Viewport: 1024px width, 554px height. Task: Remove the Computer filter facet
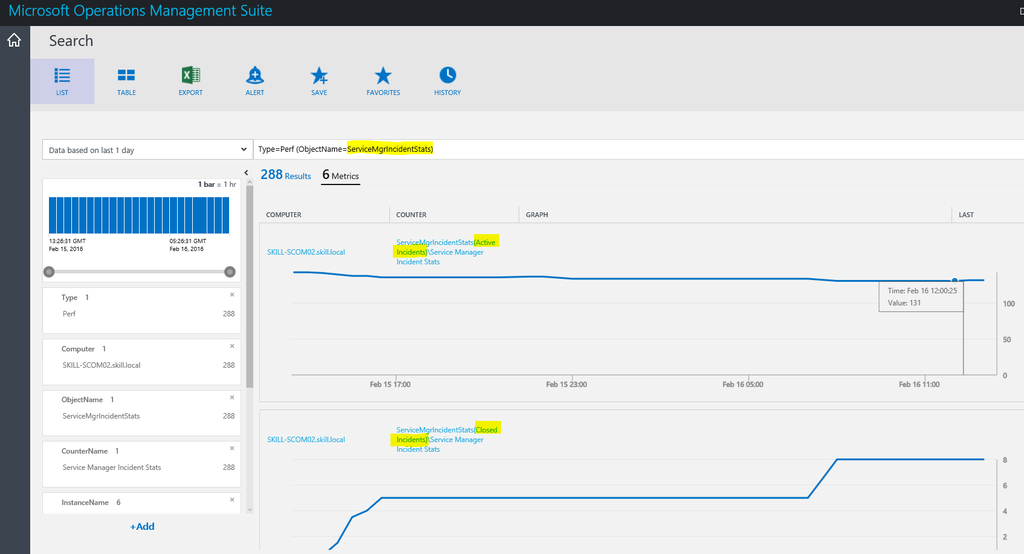pyautogui.click(x=232, y=346)
